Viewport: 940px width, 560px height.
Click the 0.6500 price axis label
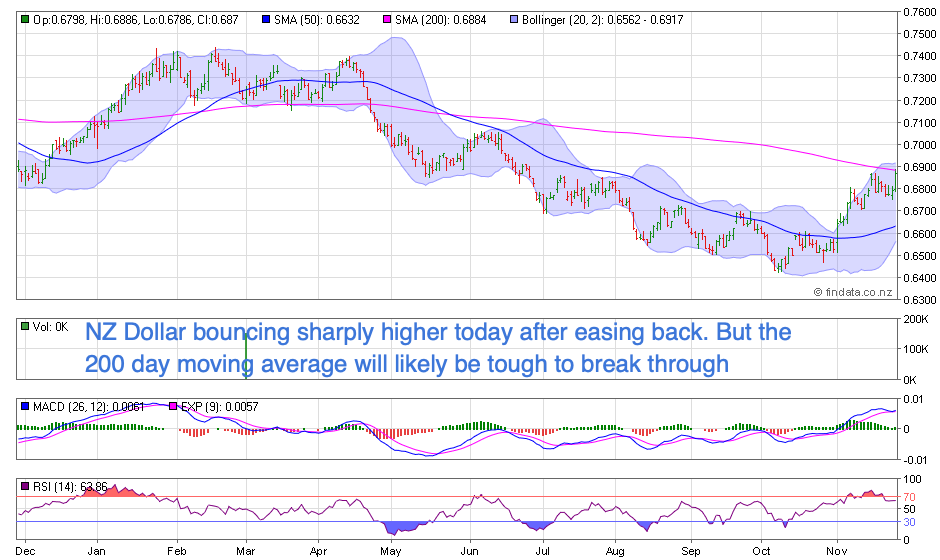(920, 255)
